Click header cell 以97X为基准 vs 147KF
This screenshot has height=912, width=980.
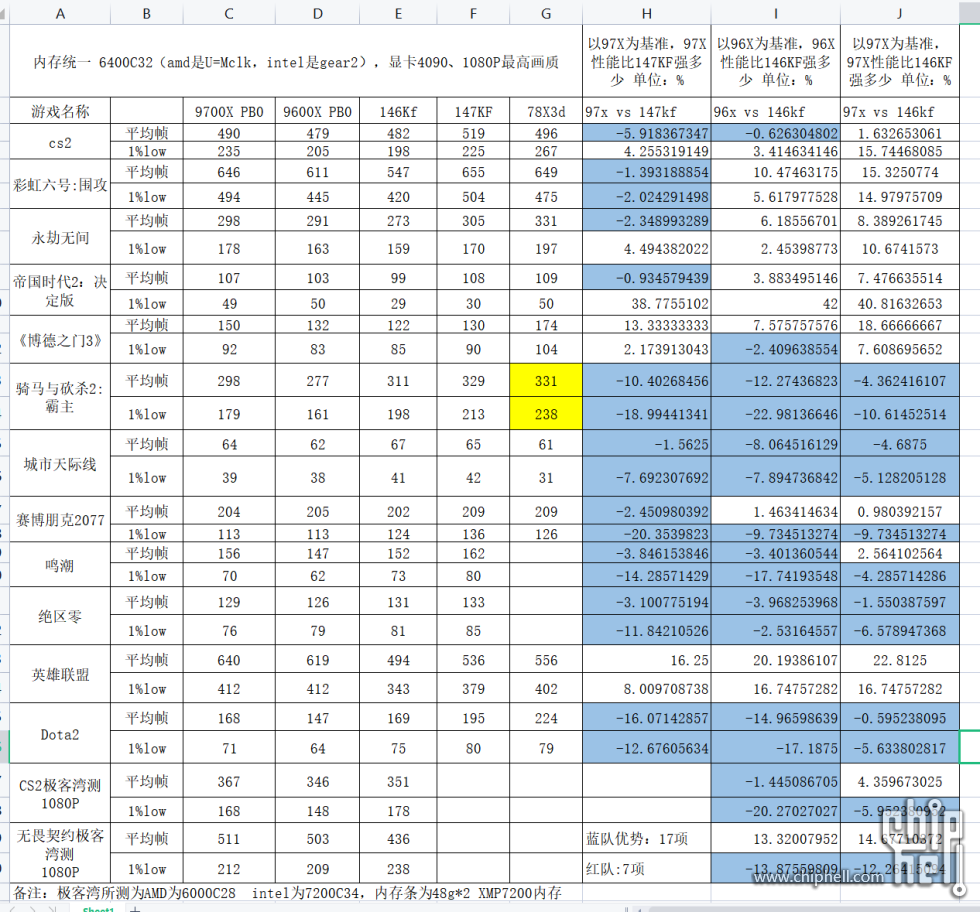pyautogui.click(x=646, y=61)
